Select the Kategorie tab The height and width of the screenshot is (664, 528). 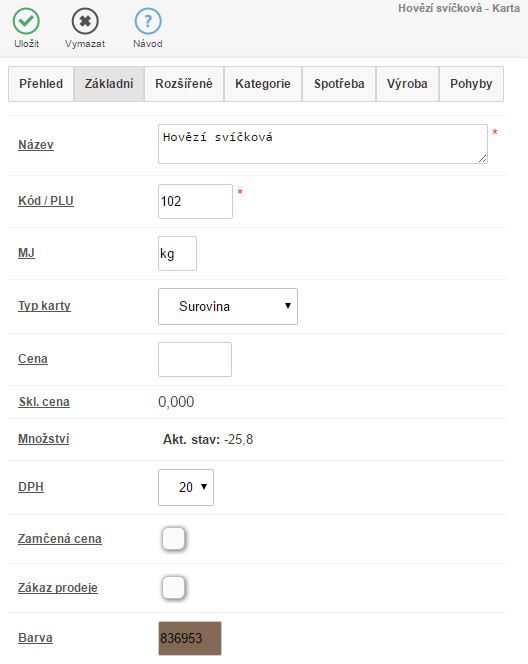pyautogui.click(x=263, y=84)
